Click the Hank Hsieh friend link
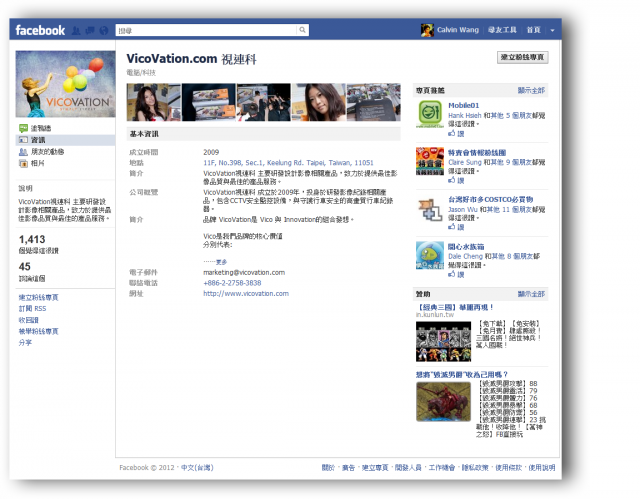 click(464, 115)
